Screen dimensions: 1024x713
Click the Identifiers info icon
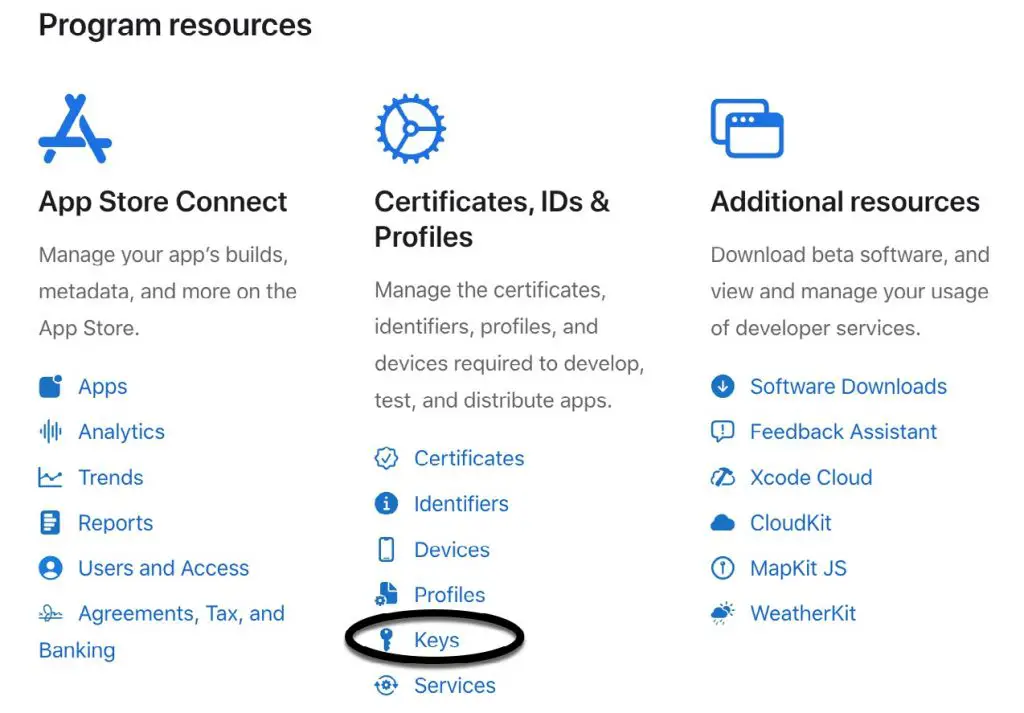click(386, 504)
